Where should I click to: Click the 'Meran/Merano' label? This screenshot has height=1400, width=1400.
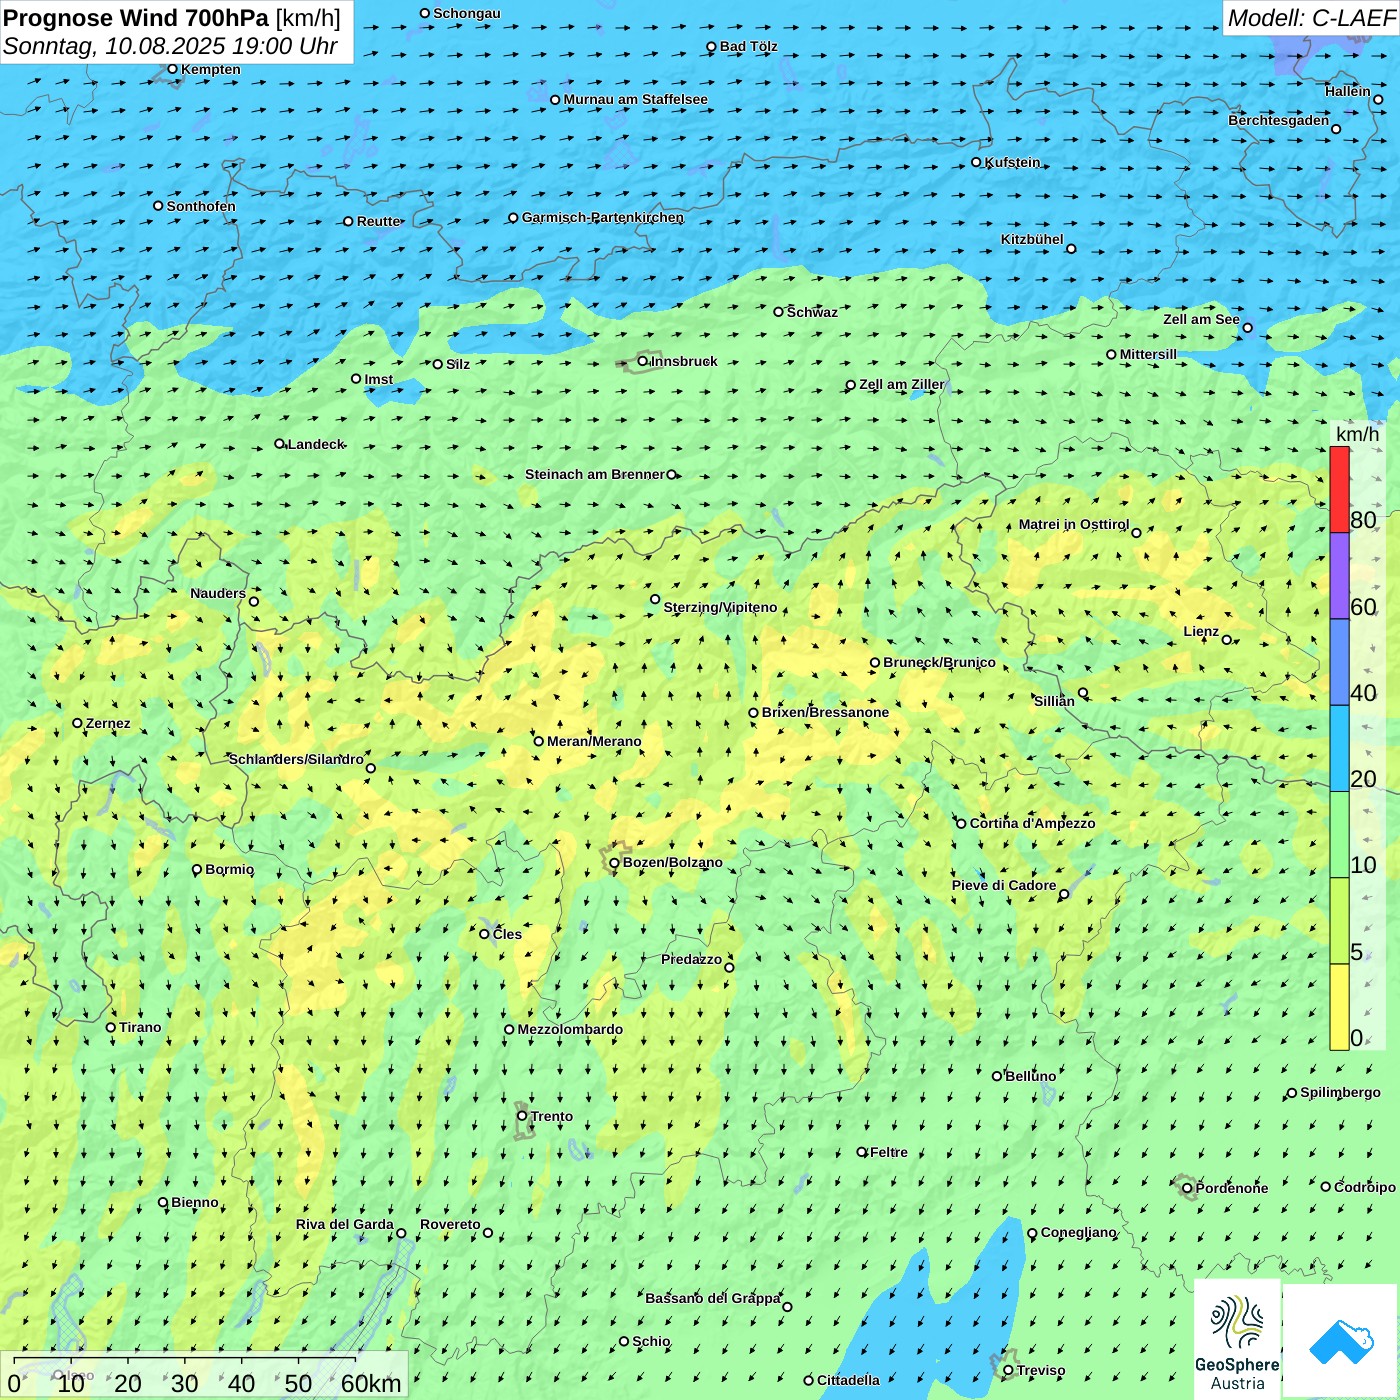tap(594, 741)
